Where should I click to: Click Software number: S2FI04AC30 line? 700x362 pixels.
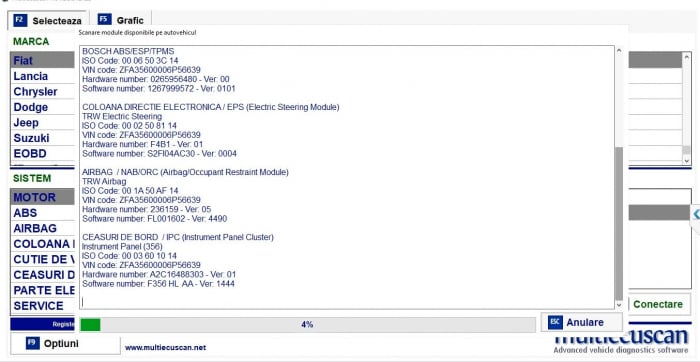[x=159, y=154]
